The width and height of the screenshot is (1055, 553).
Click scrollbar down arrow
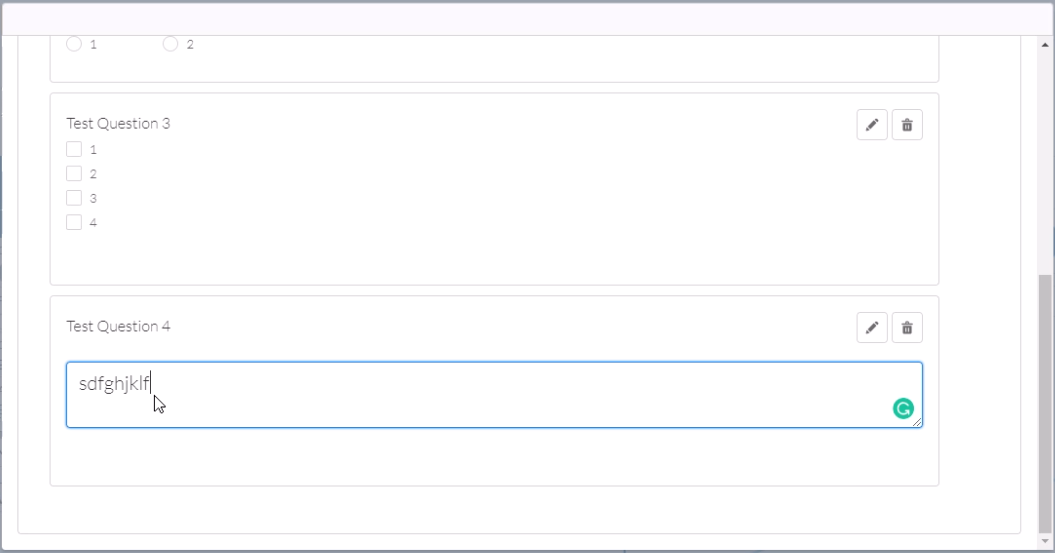point(1045,541)
